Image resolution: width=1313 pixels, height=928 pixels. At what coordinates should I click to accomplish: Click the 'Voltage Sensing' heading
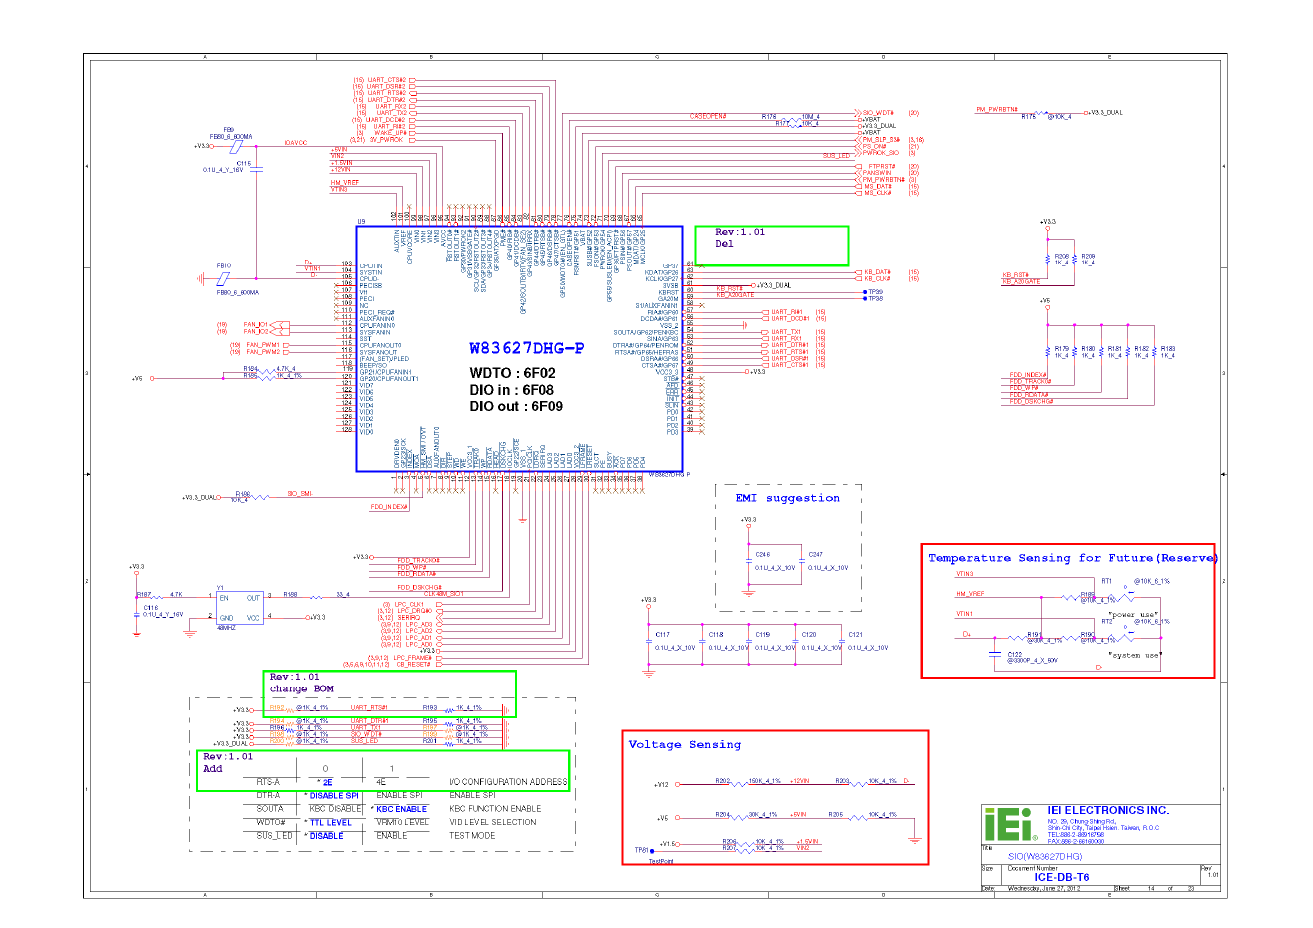685,744
